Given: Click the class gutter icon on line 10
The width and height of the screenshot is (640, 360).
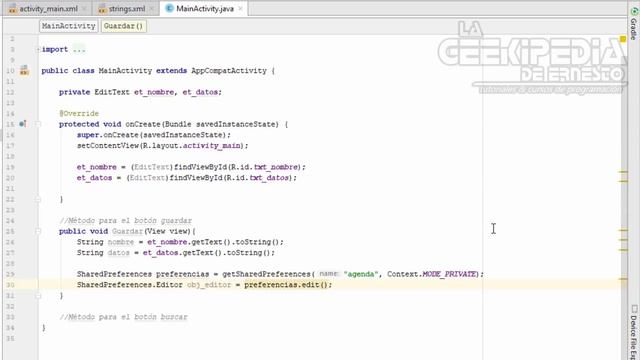Looking at the screenshot, I should click(x=24, y=70).
